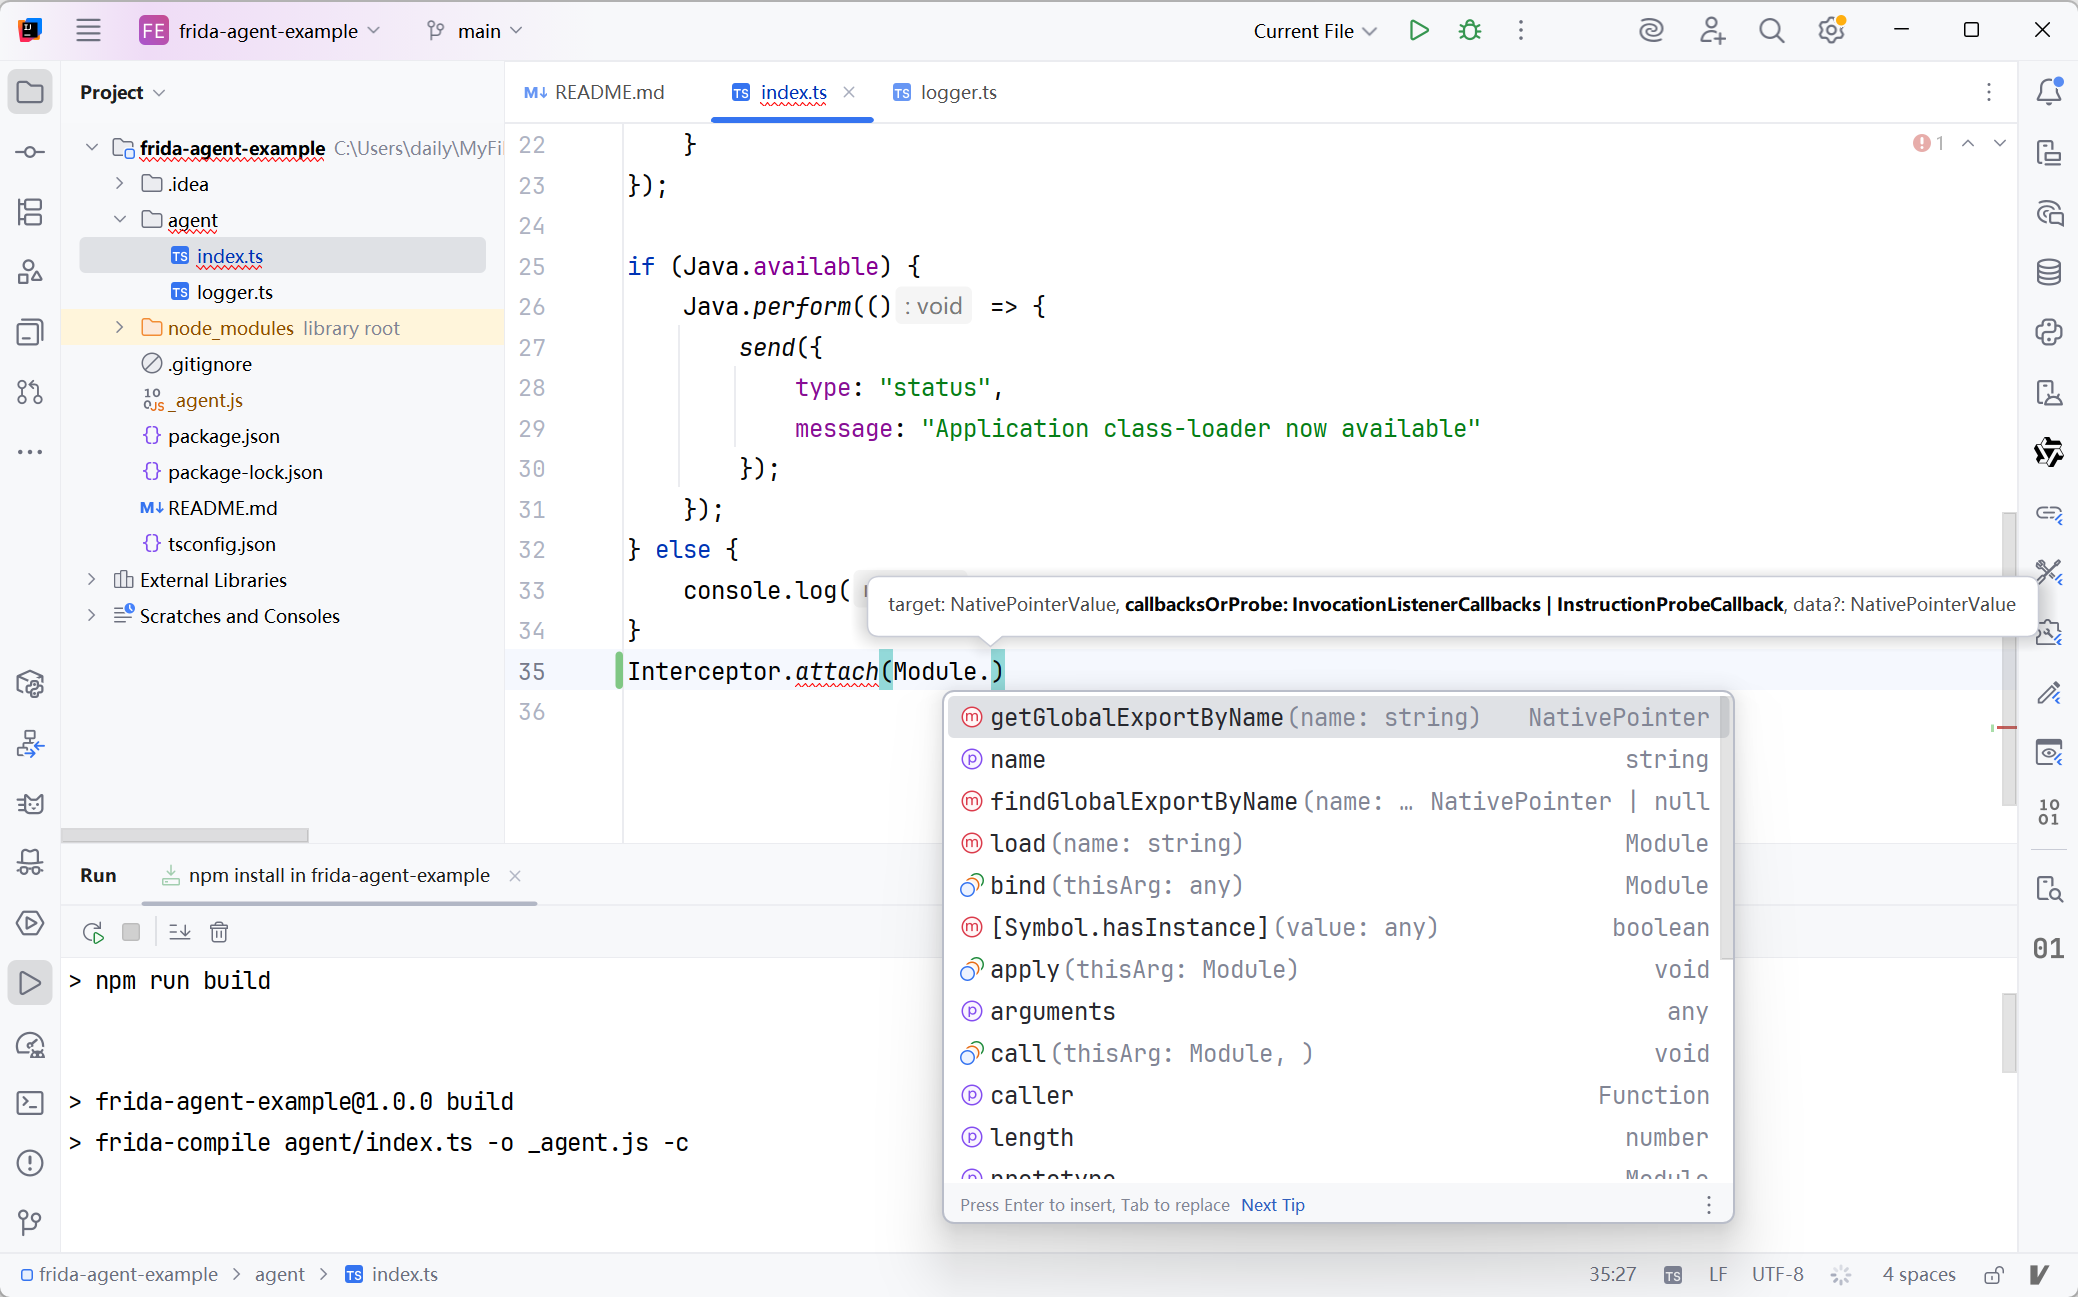Screen dimensions: 2078x1297
Task: Click the Next Tip link in completion popup
Action: pos(1272,1205)
